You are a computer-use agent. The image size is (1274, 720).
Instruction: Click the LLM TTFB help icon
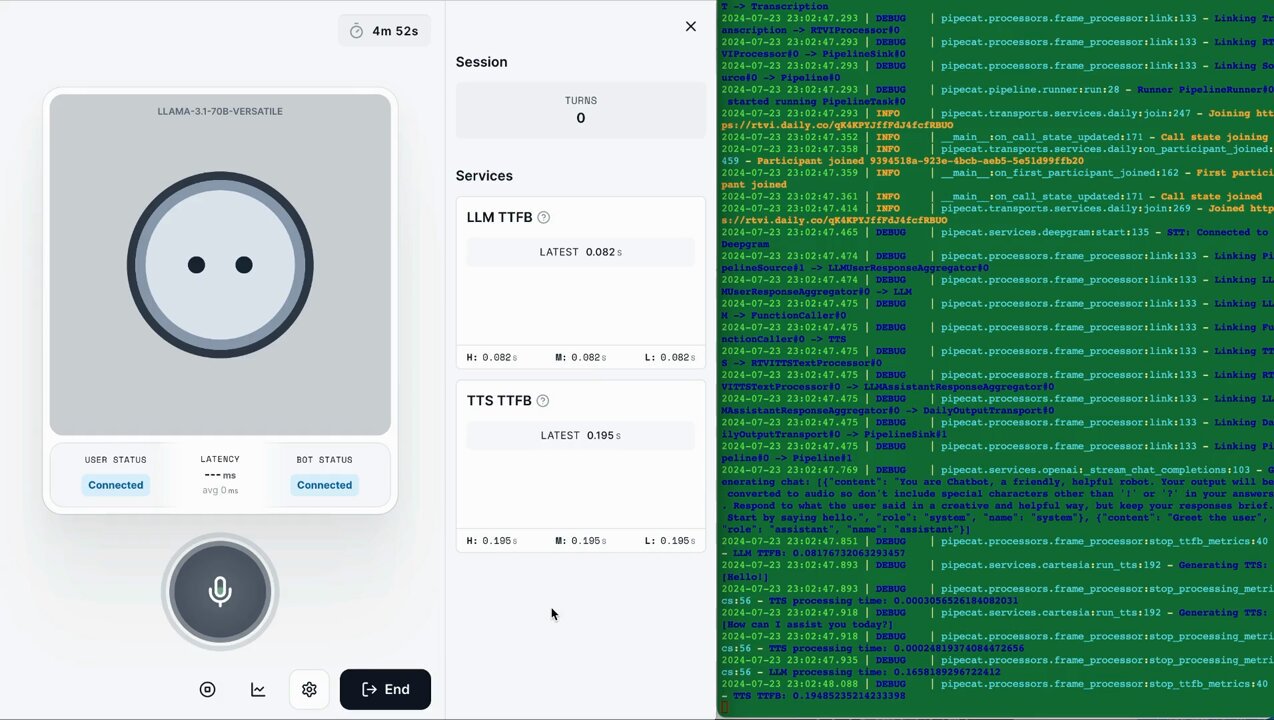click(x=544, y=217)
